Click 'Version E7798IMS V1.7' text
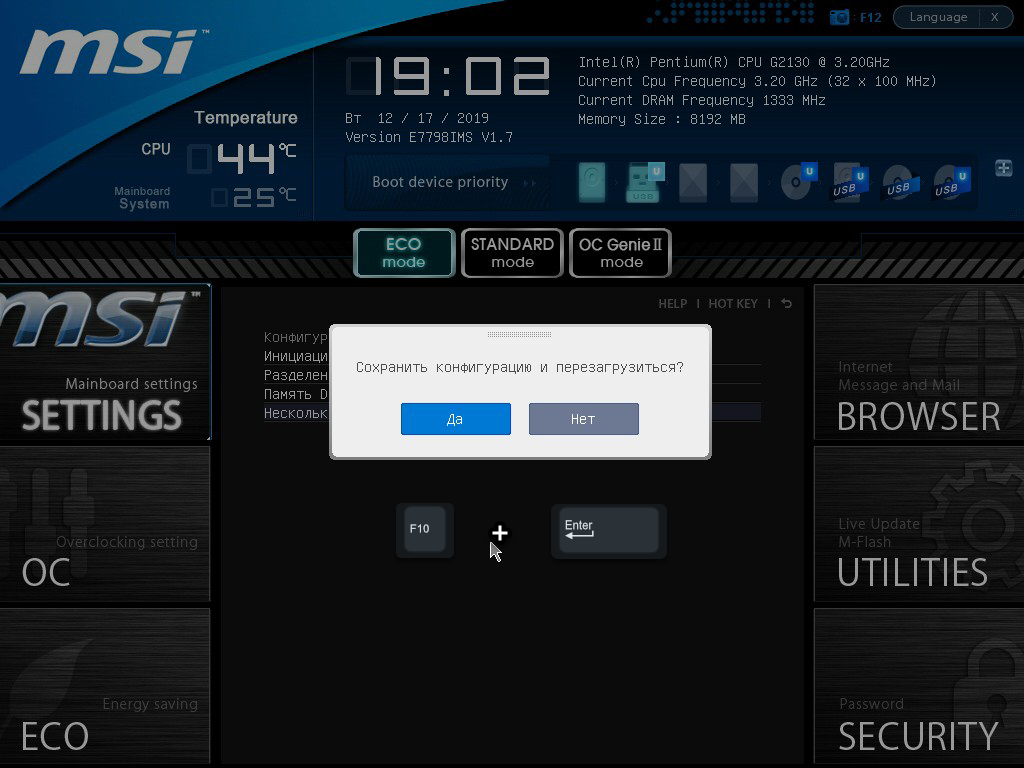 click(428, 137)
